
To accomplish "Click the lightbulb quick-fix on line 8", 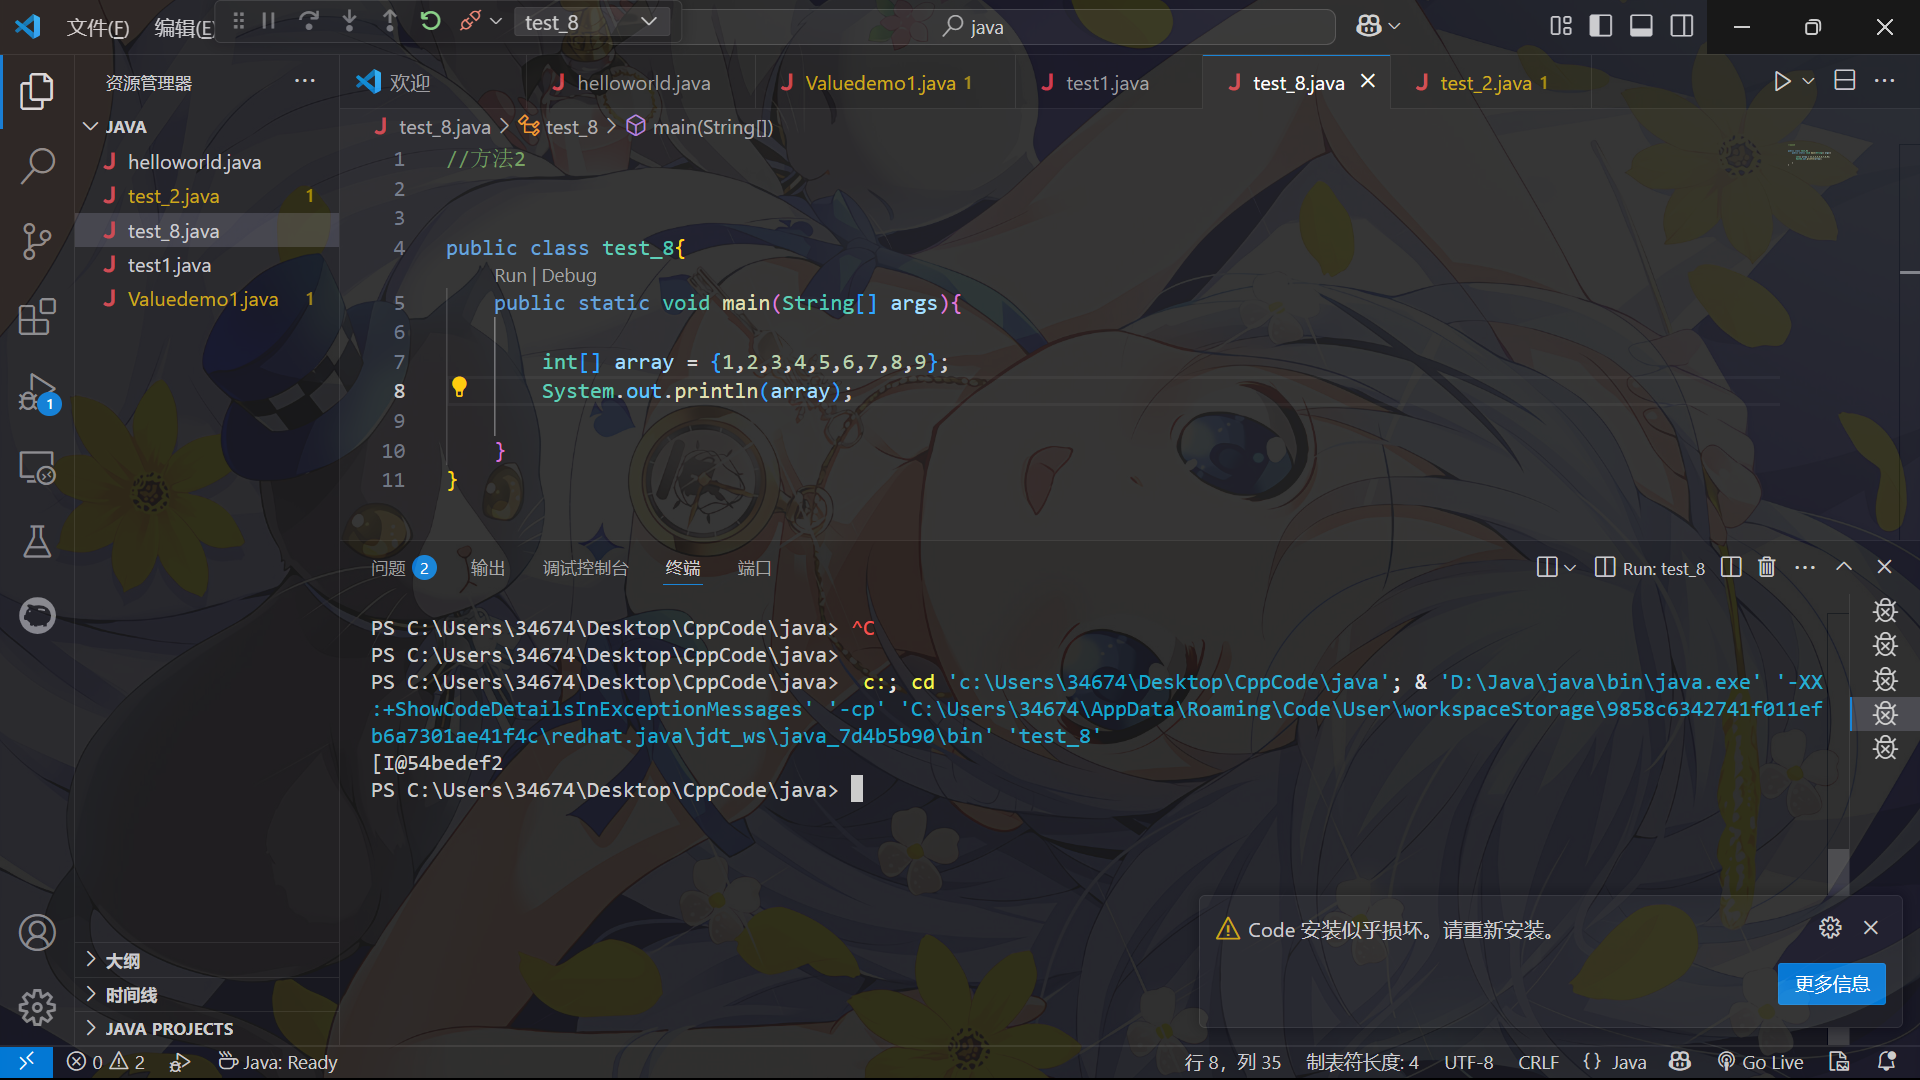I will click(x=459, y=387).
